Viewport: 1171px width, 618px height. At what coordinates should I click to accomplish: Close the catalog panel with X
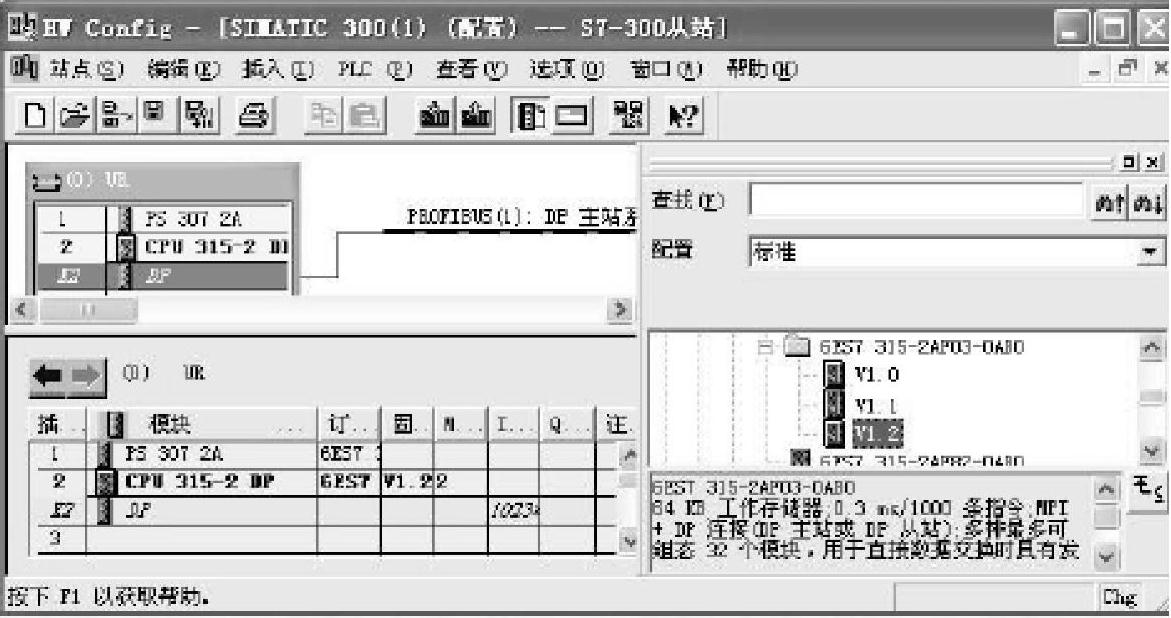[1152, 161]
